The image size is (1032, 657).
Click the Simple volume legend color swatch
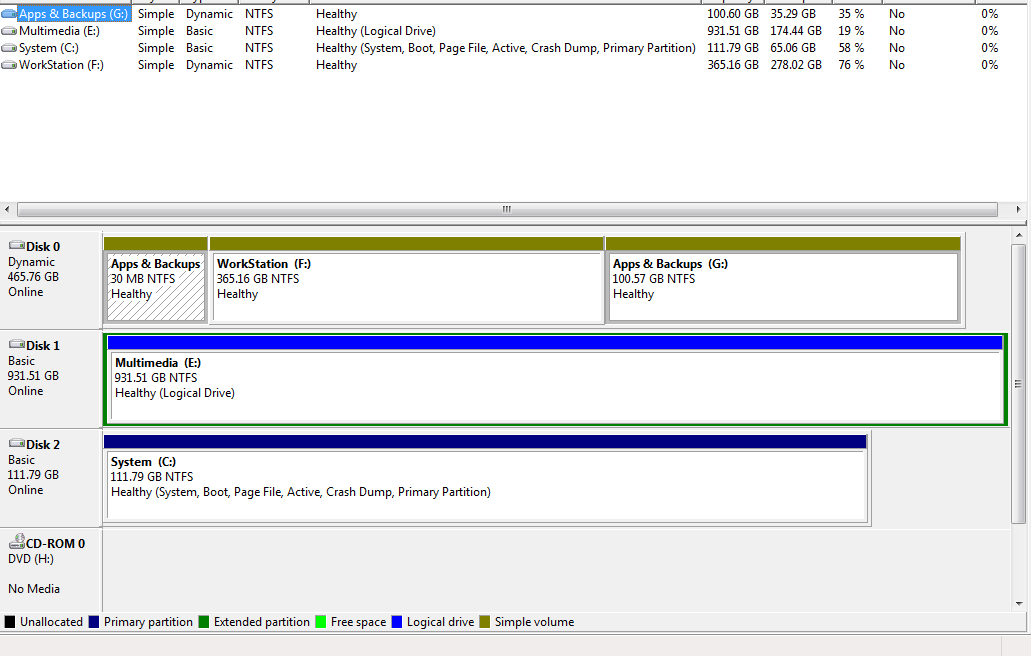(486, 622)
